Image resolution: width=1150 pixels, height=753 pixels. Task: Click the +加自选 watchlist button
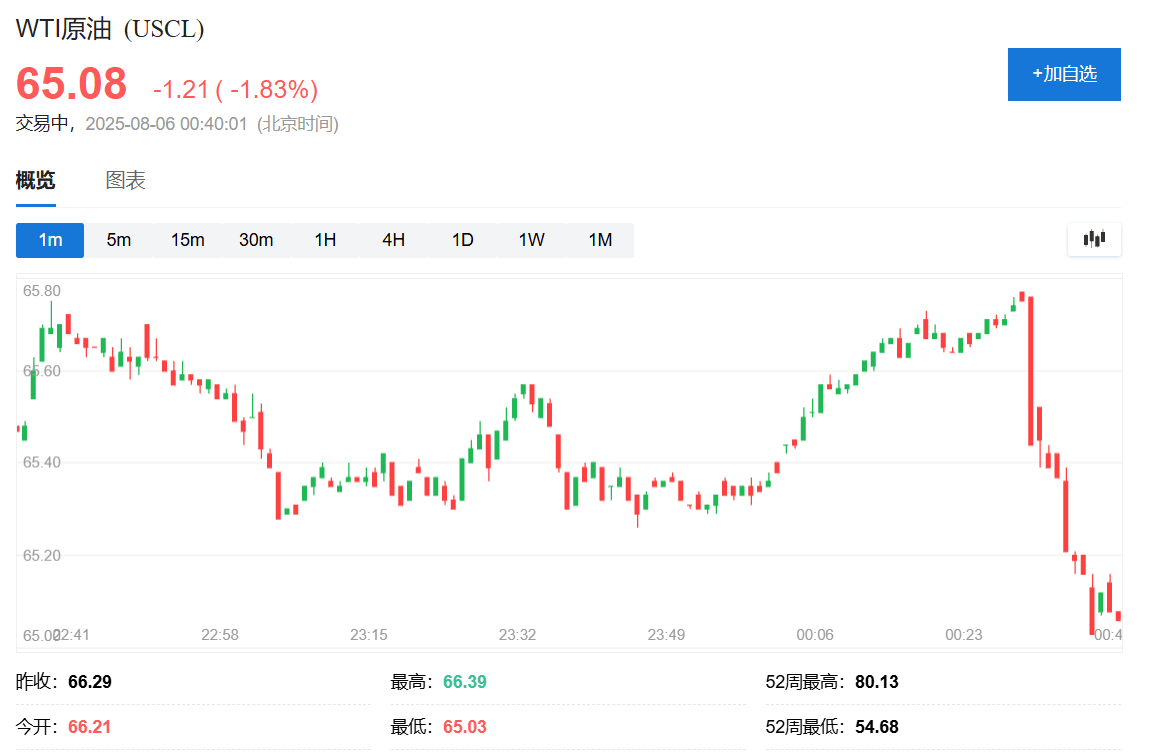coord(1064,74)
